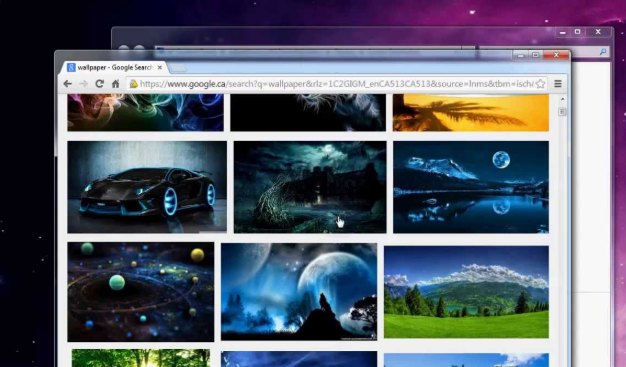626x367 pixels.
Task: Open the colorful smoke wallpaper thumbnail
Action: click(146, 113)
